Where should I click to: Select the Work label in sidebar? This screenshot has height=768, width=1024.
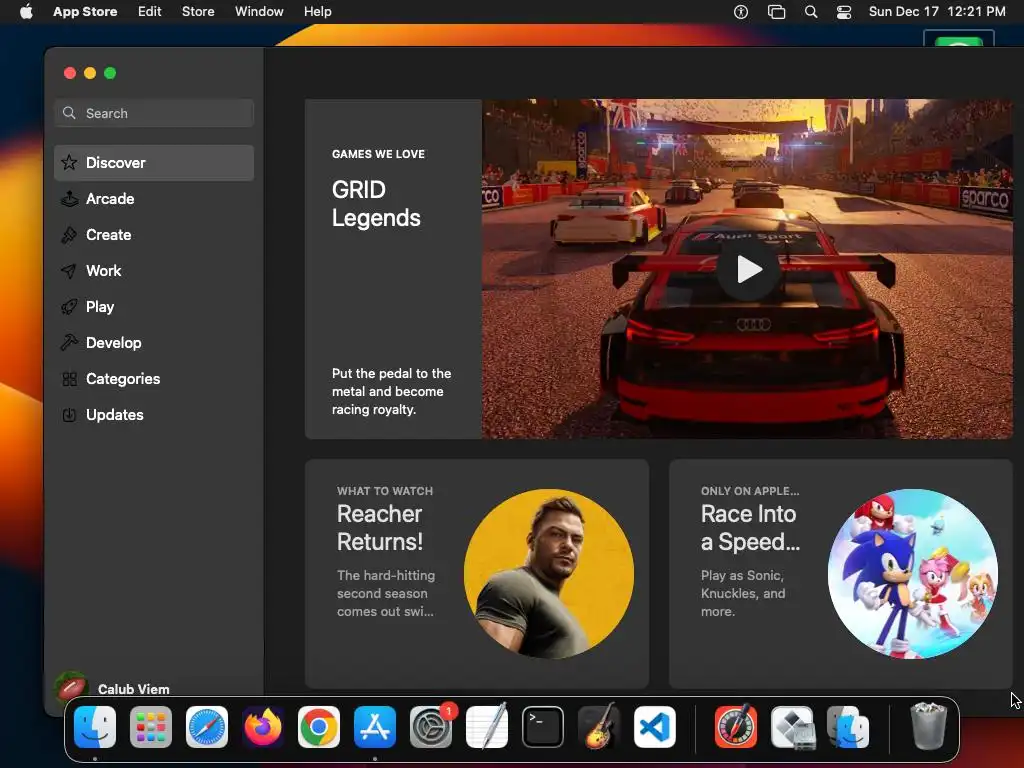pyautogui.click(x=103, y=270)
